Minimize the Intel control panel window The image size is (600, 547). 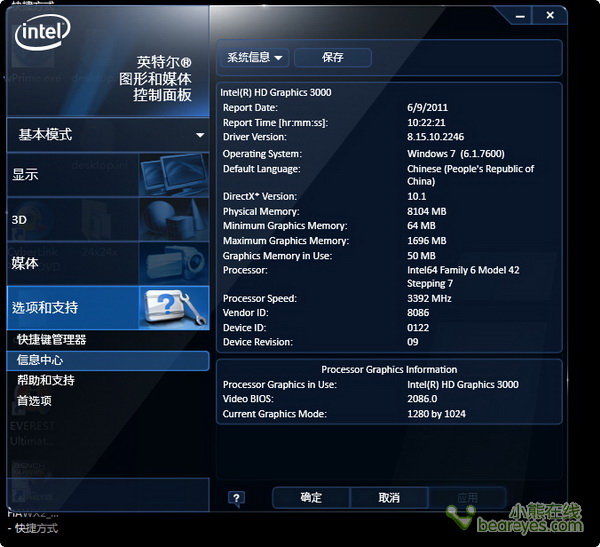tap(520, 16)
